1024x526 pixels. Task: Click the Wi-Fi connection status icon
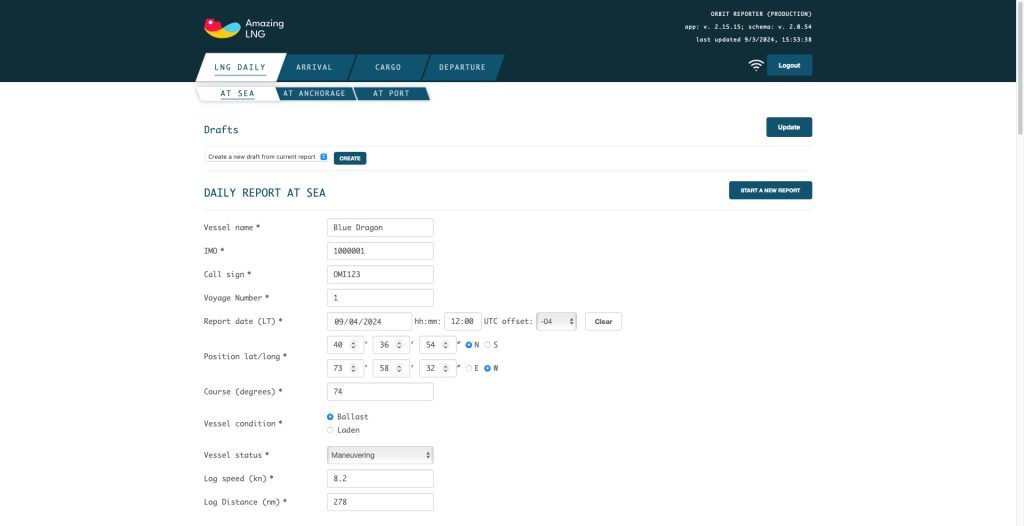756,65
